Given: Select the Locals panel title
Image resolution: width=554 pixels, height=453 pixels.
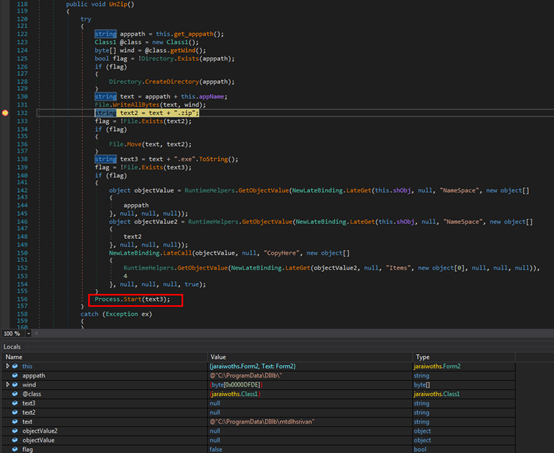Looking at the screenshot, I should (x=12, y=347).
